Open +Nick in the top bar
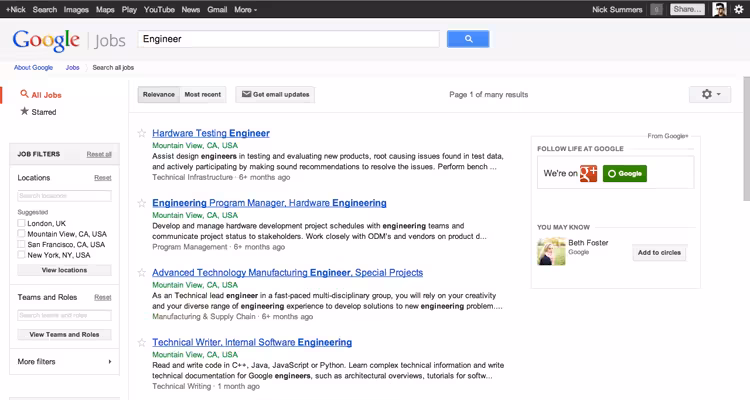 coord(16,10)
